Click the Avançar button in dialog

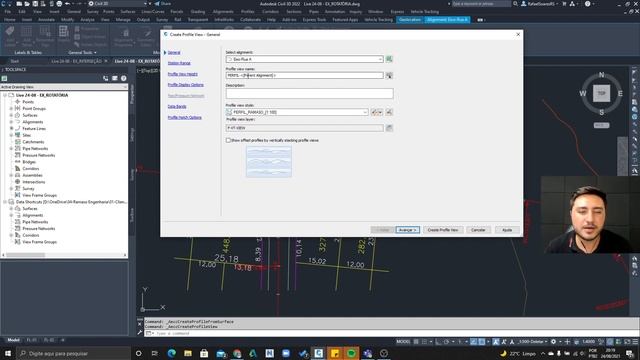tap(407, 230)
